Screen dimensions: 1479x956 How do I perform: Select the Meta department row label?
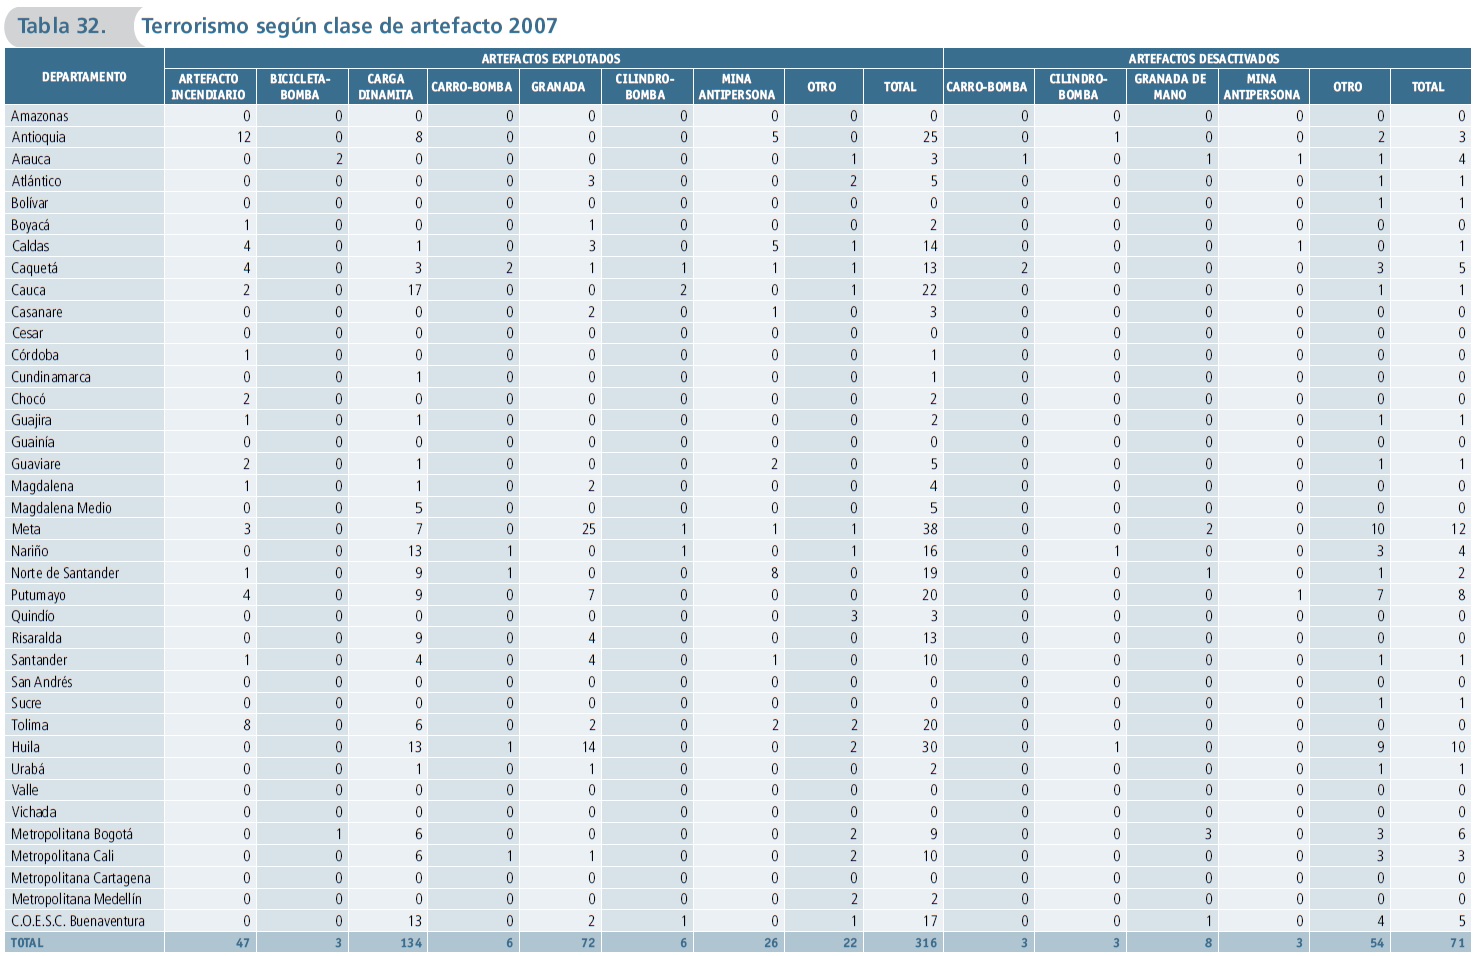tap(26, 529)
